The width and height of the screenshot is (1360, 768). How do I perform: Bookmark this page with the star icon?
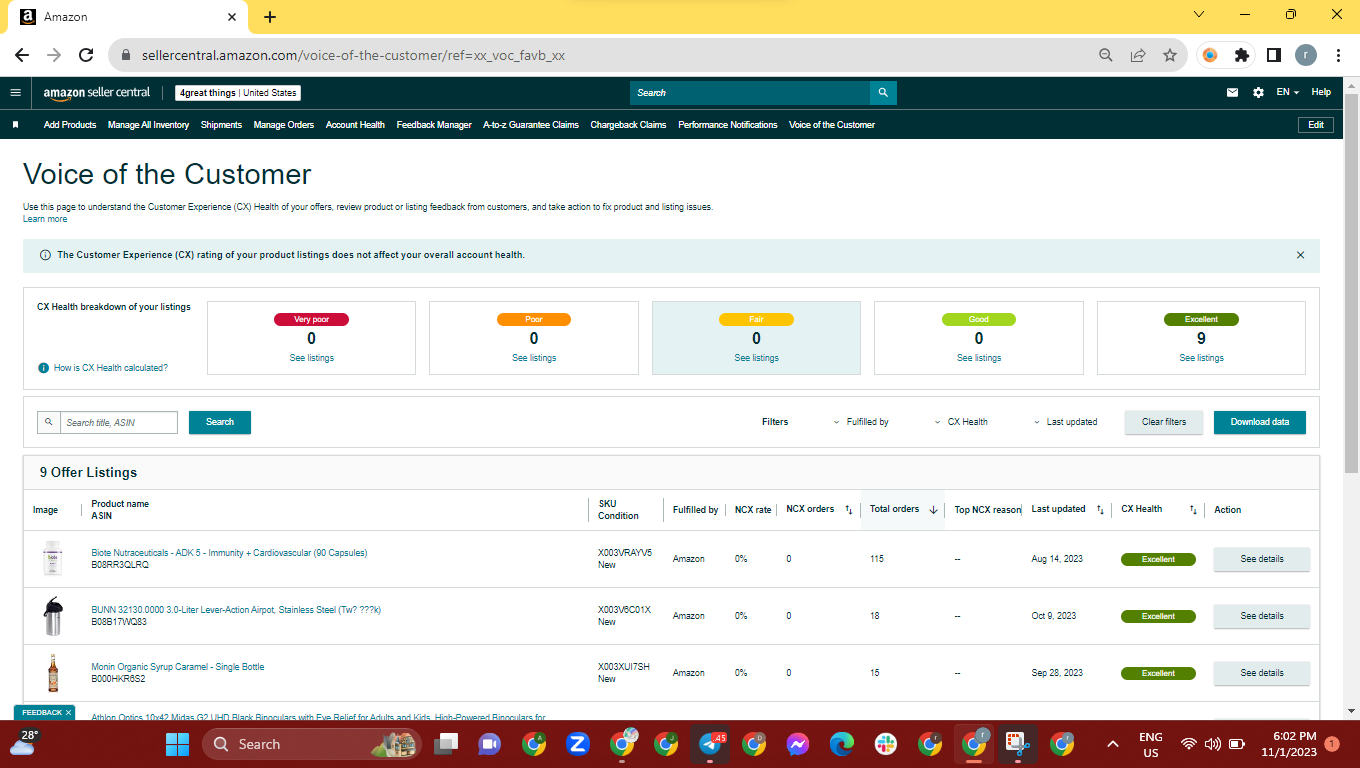[x=1170, y=55]
